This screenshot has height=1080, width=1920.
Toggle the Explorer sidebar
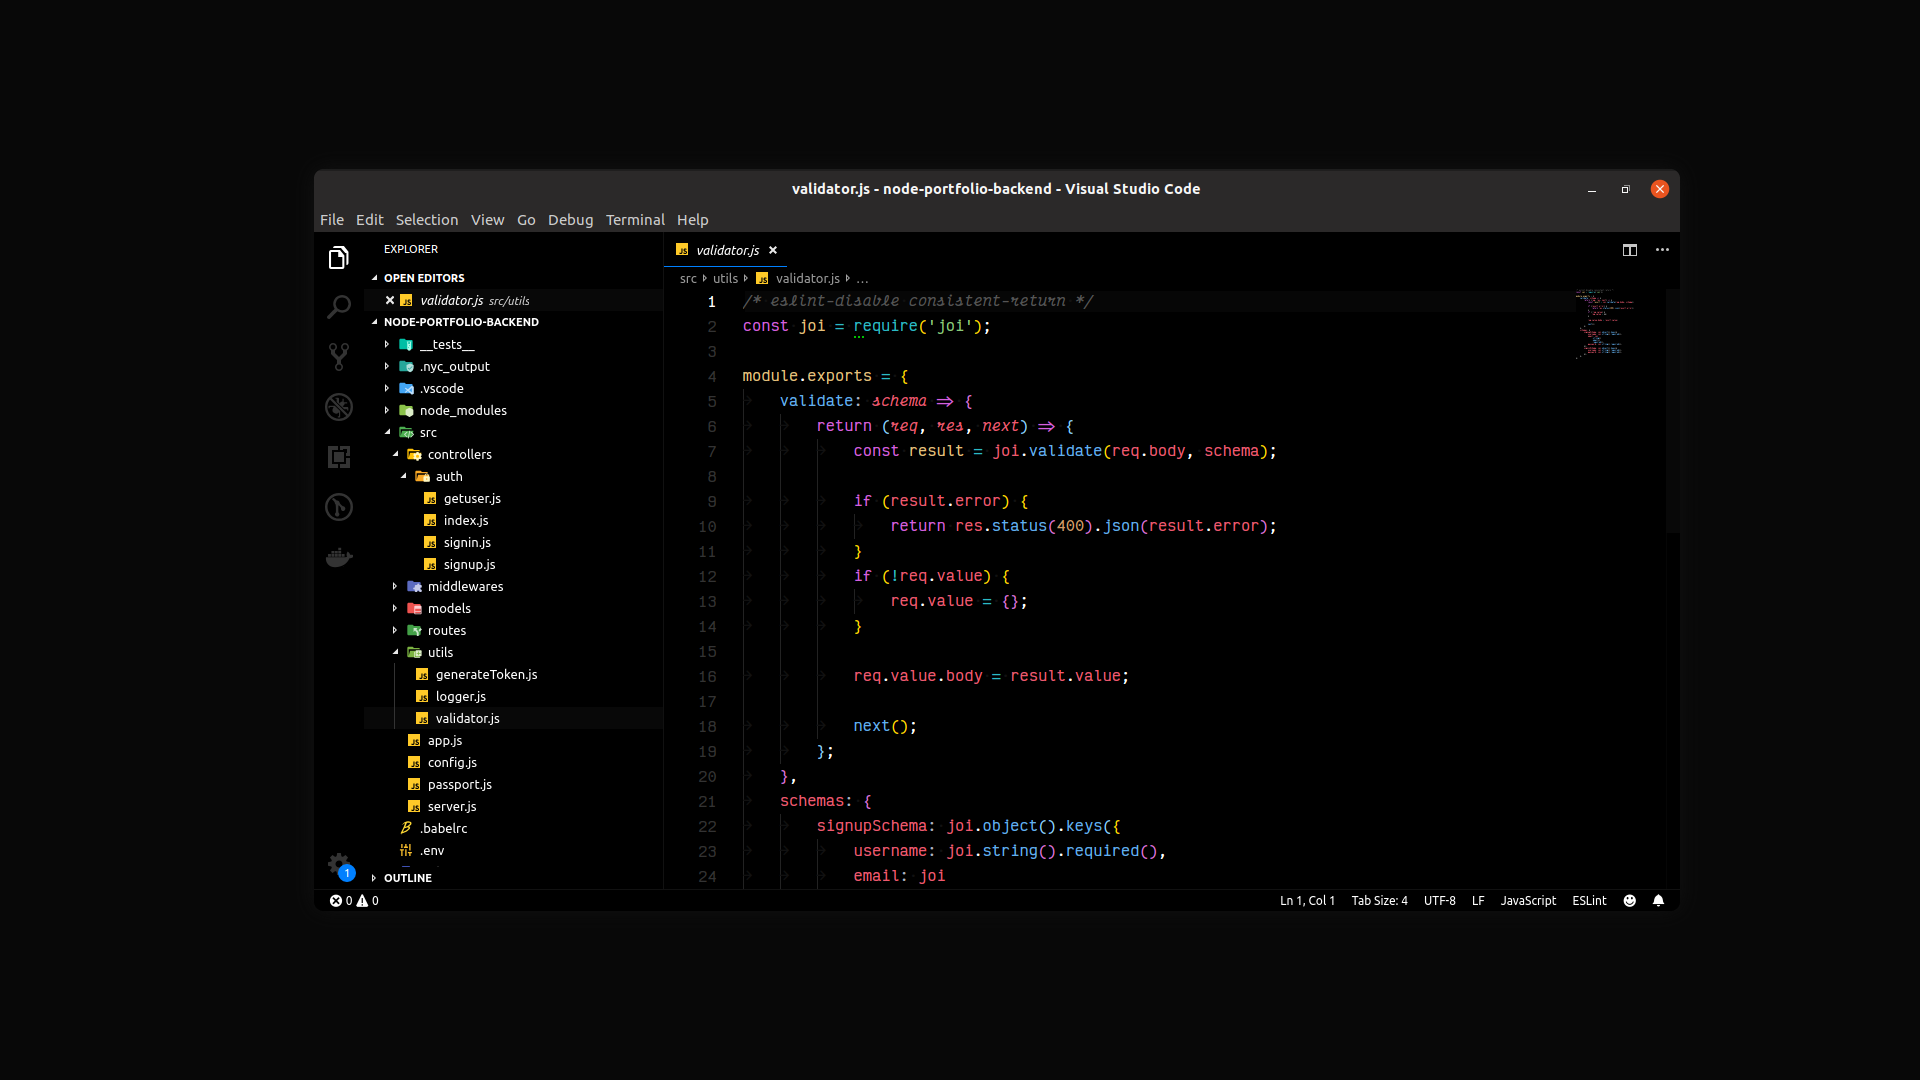[x=339, y=257]
